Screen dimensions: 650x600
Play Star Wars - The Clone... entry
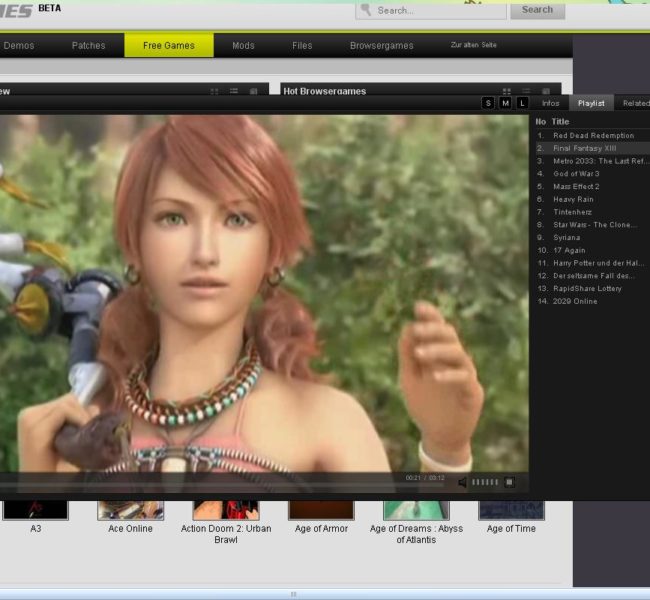tap(593, 225)
